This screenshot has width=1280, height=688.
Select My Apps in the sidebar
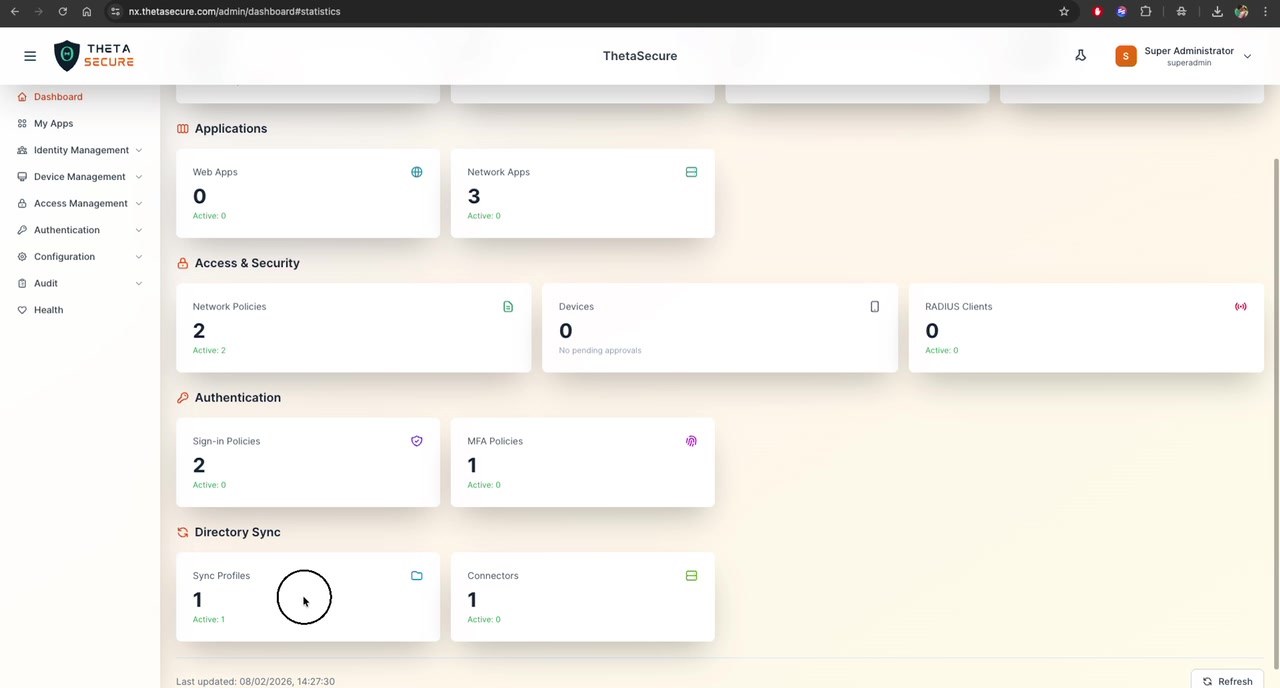pos(53,123)
